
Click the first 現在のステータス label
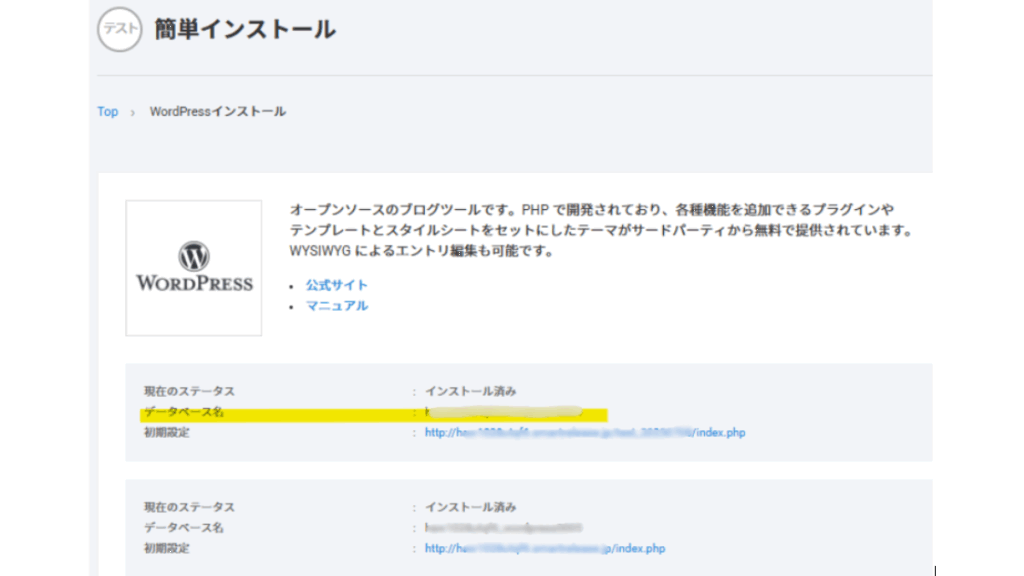[x=189, y=391]
